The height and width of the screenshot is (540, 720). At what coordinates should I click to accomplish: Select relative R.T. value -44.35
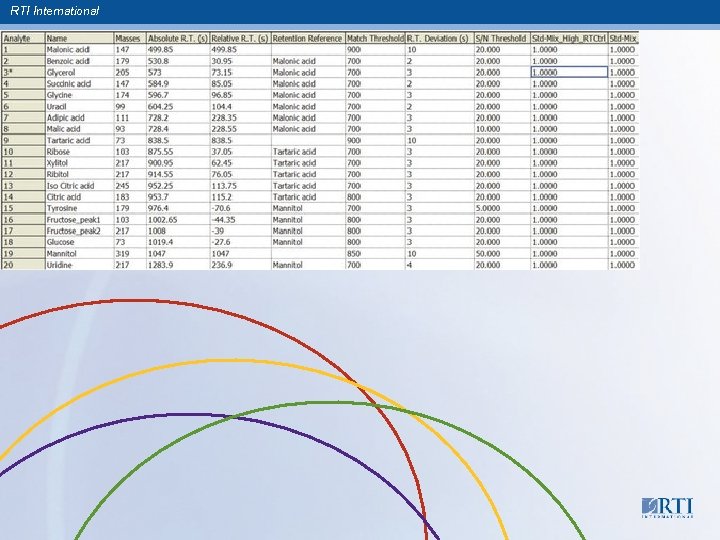[x=241, y=219]
